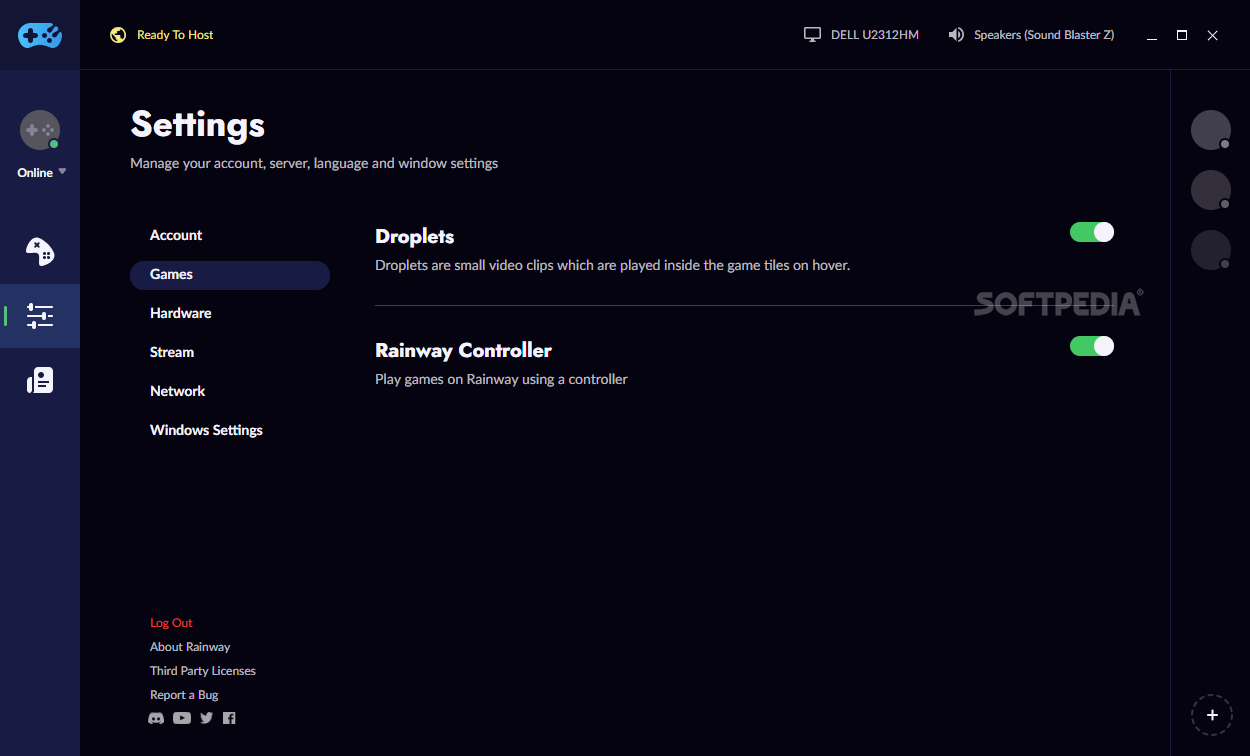Select the third friend avatar

point(1211,250)
